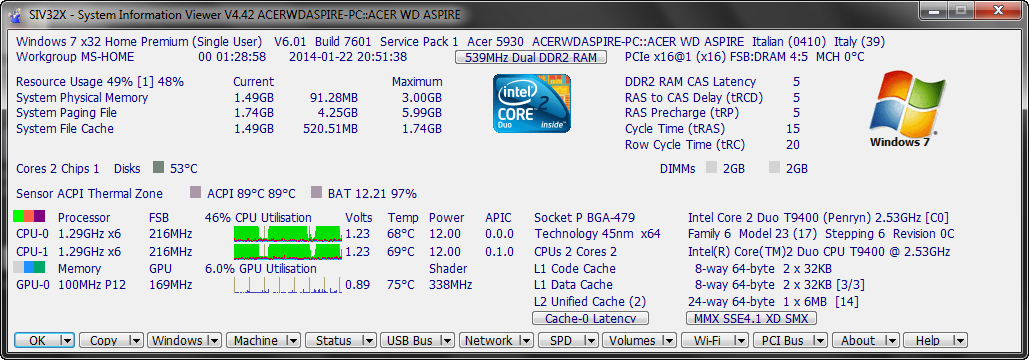
Task: Click 'Resource Usage 49% [1] 48%' text
Action: click(x=100, y=82)
